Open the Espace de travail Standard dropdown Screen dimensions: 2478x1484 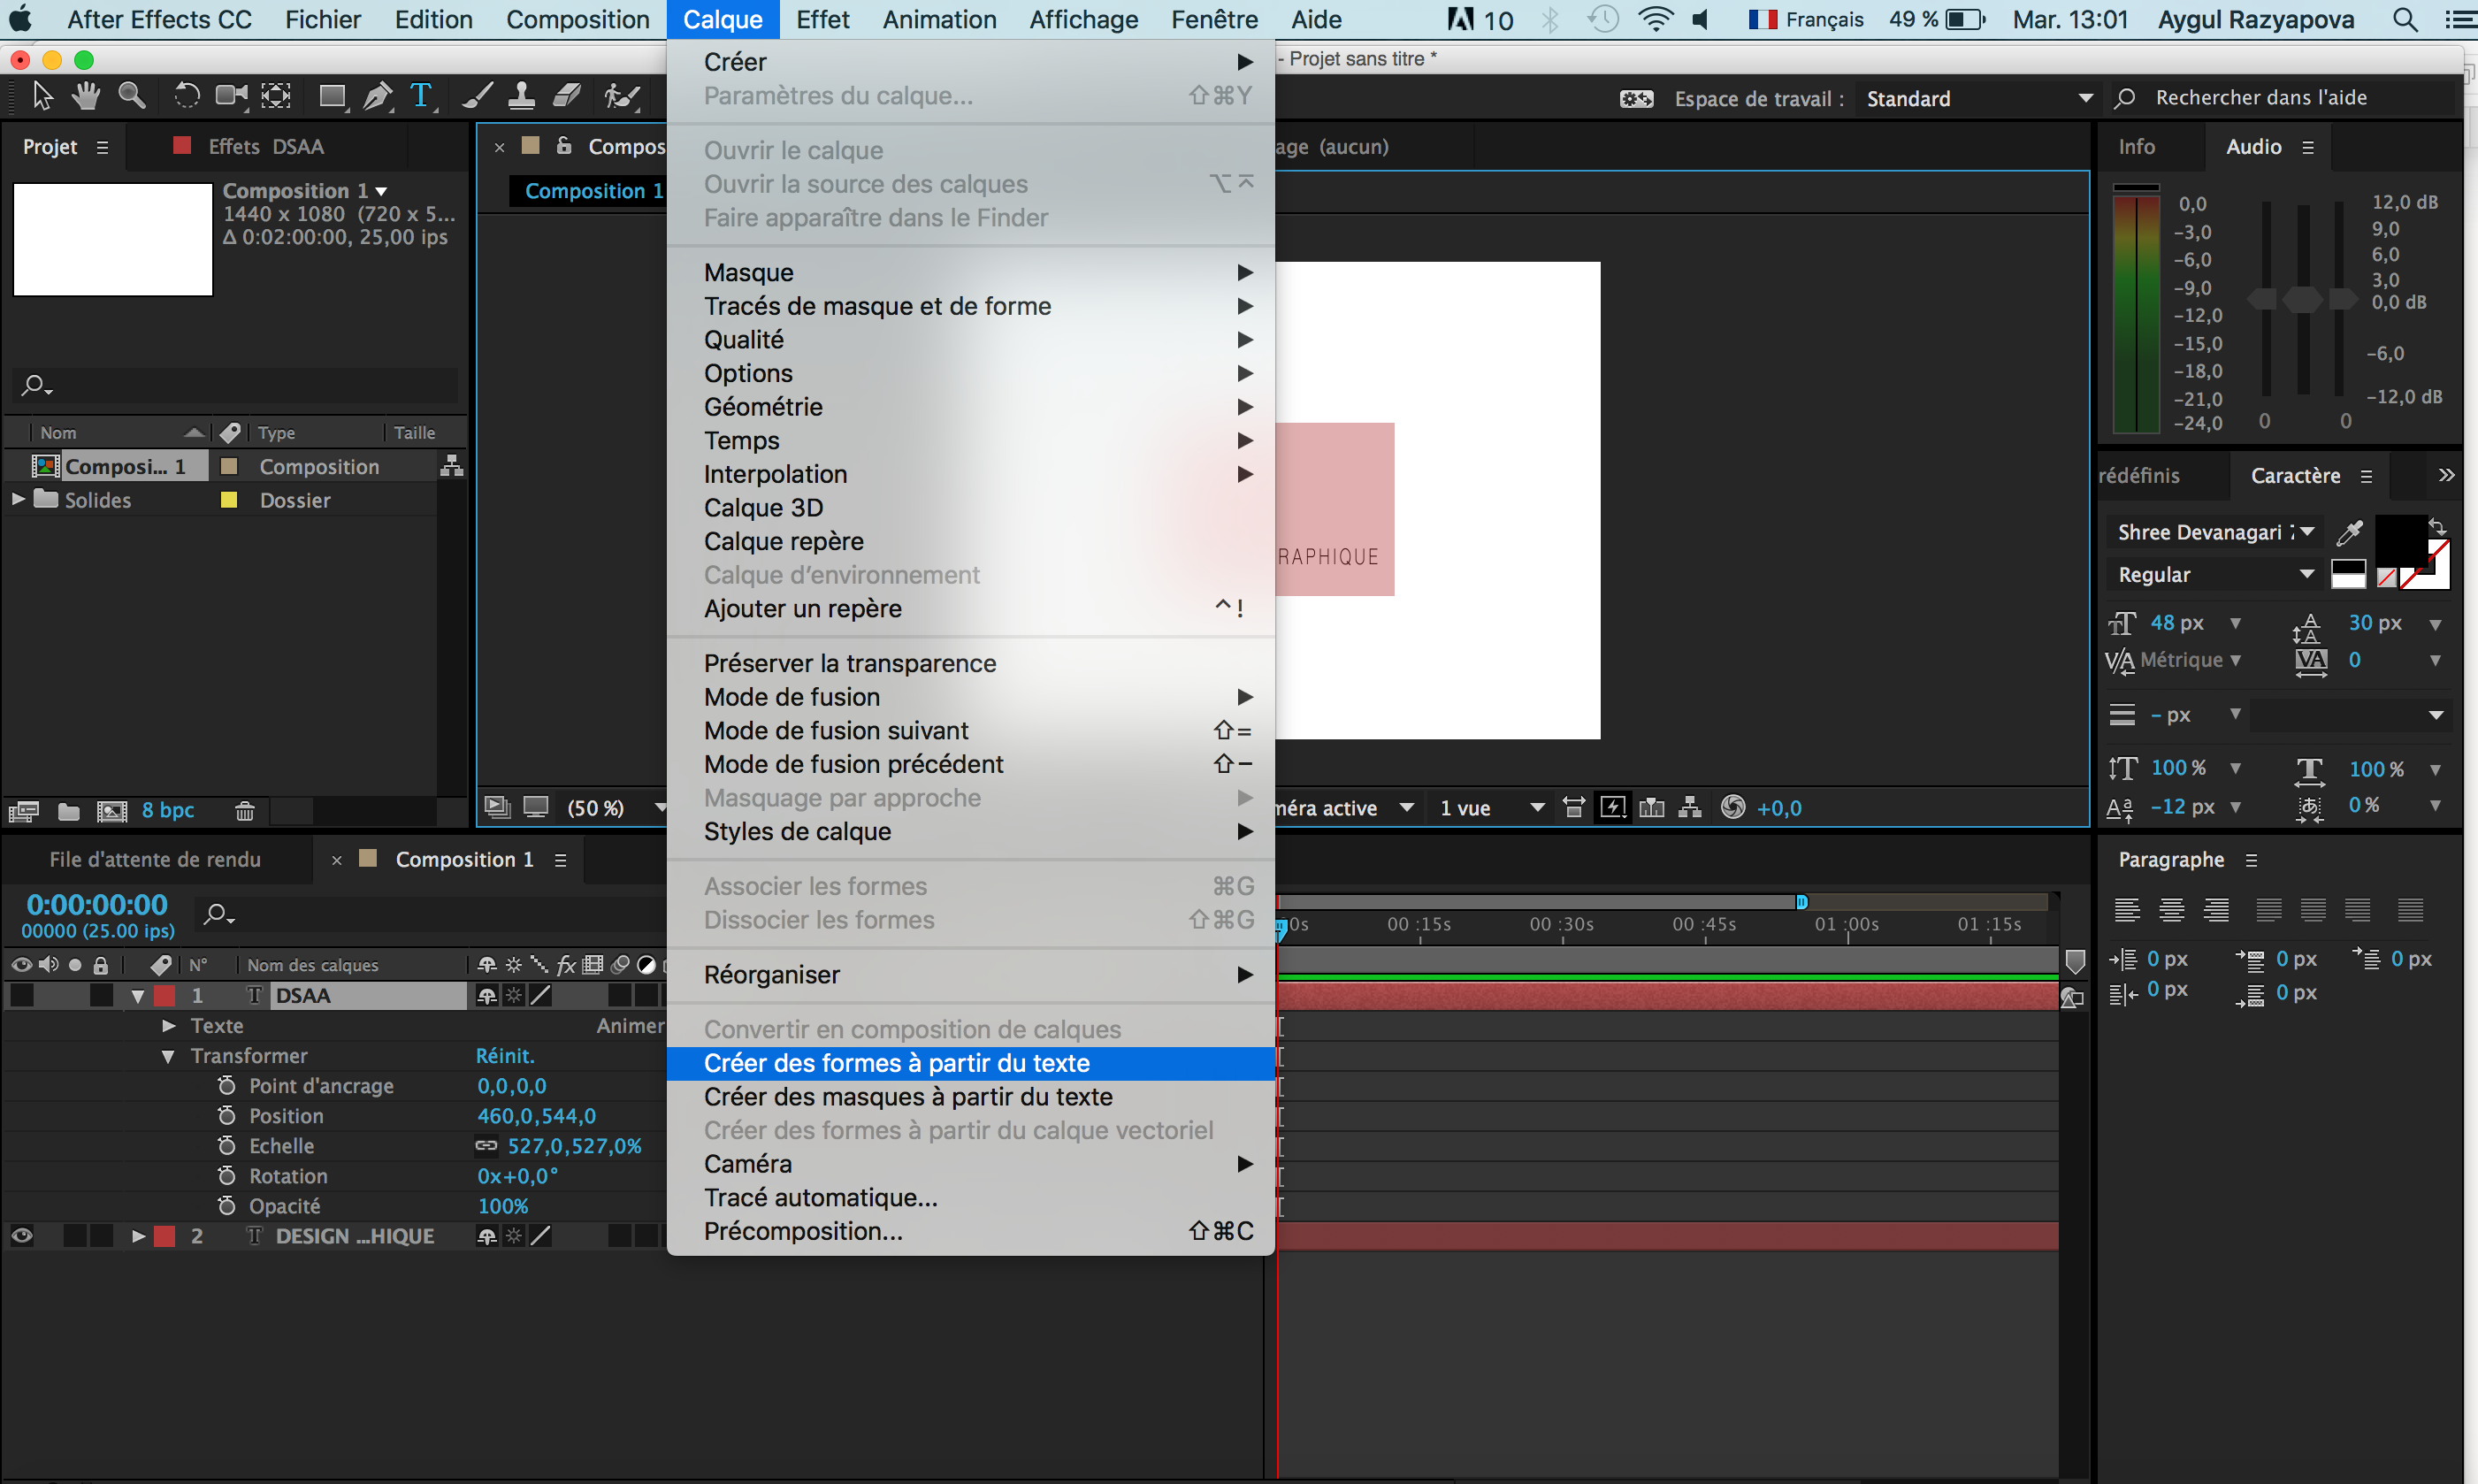pyautogui.click(x=1978, y=98)
